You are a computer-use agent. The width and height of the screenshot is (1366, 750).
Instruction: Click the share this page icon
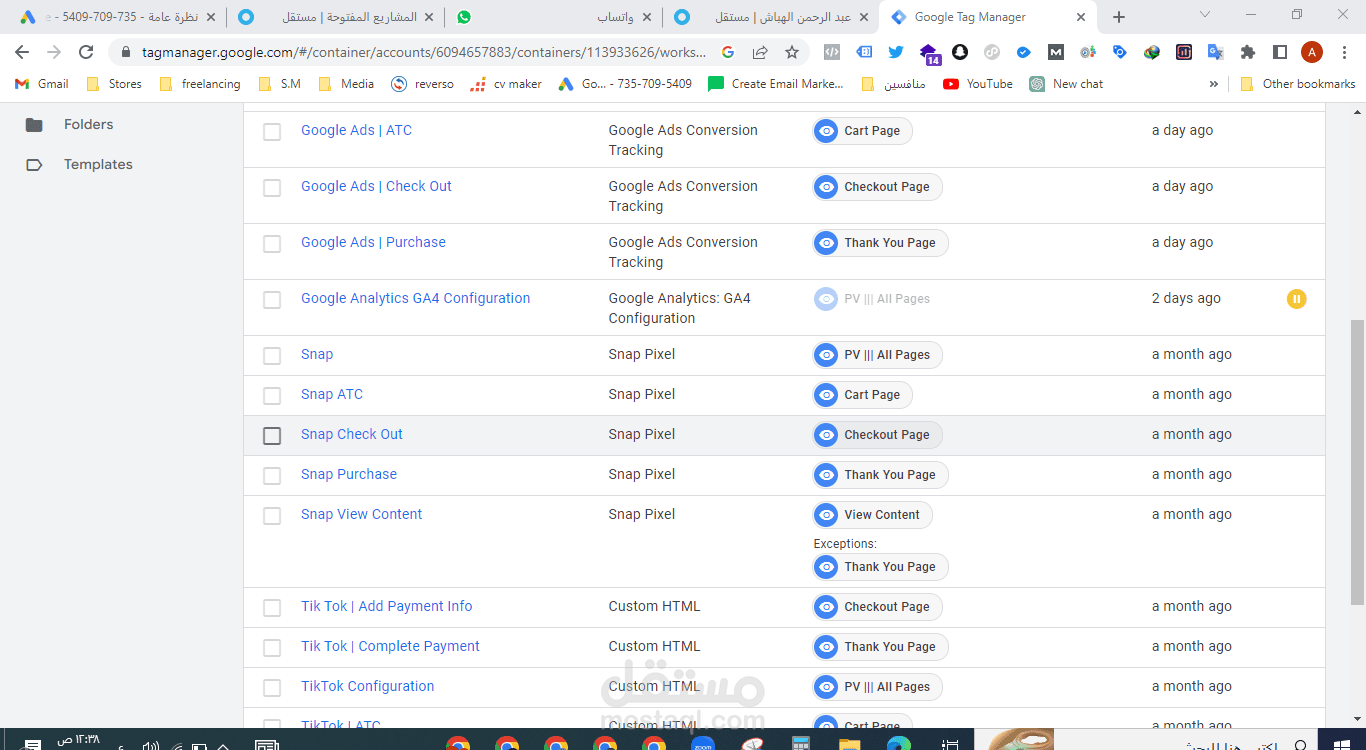coord(760,52)
